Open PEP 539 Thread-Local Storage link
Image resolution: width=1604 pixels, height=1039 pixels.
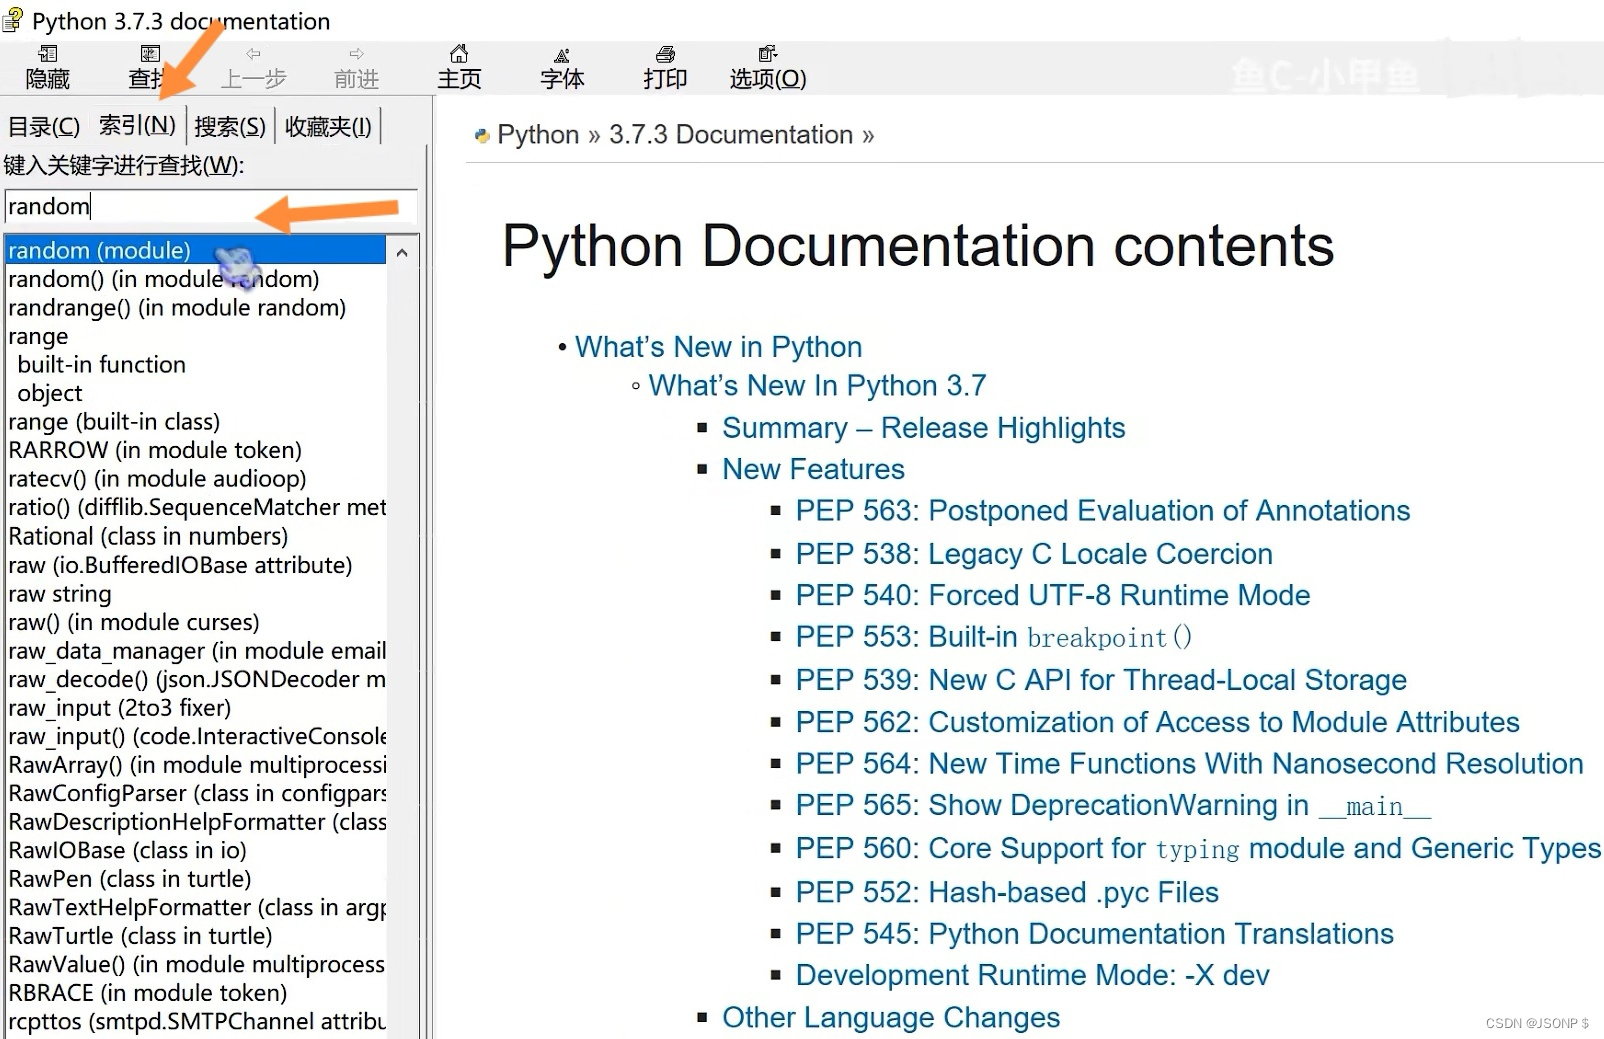[1101, 680]
